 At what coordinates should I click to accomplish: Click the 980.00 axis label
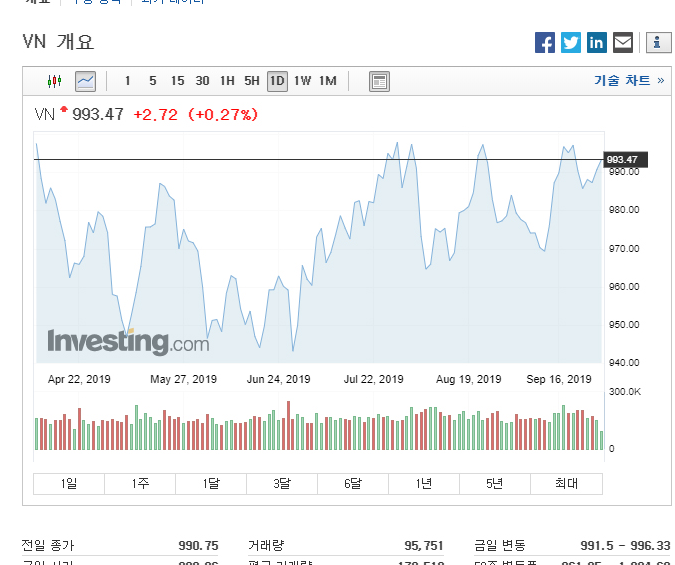click(x=624, y=210)
